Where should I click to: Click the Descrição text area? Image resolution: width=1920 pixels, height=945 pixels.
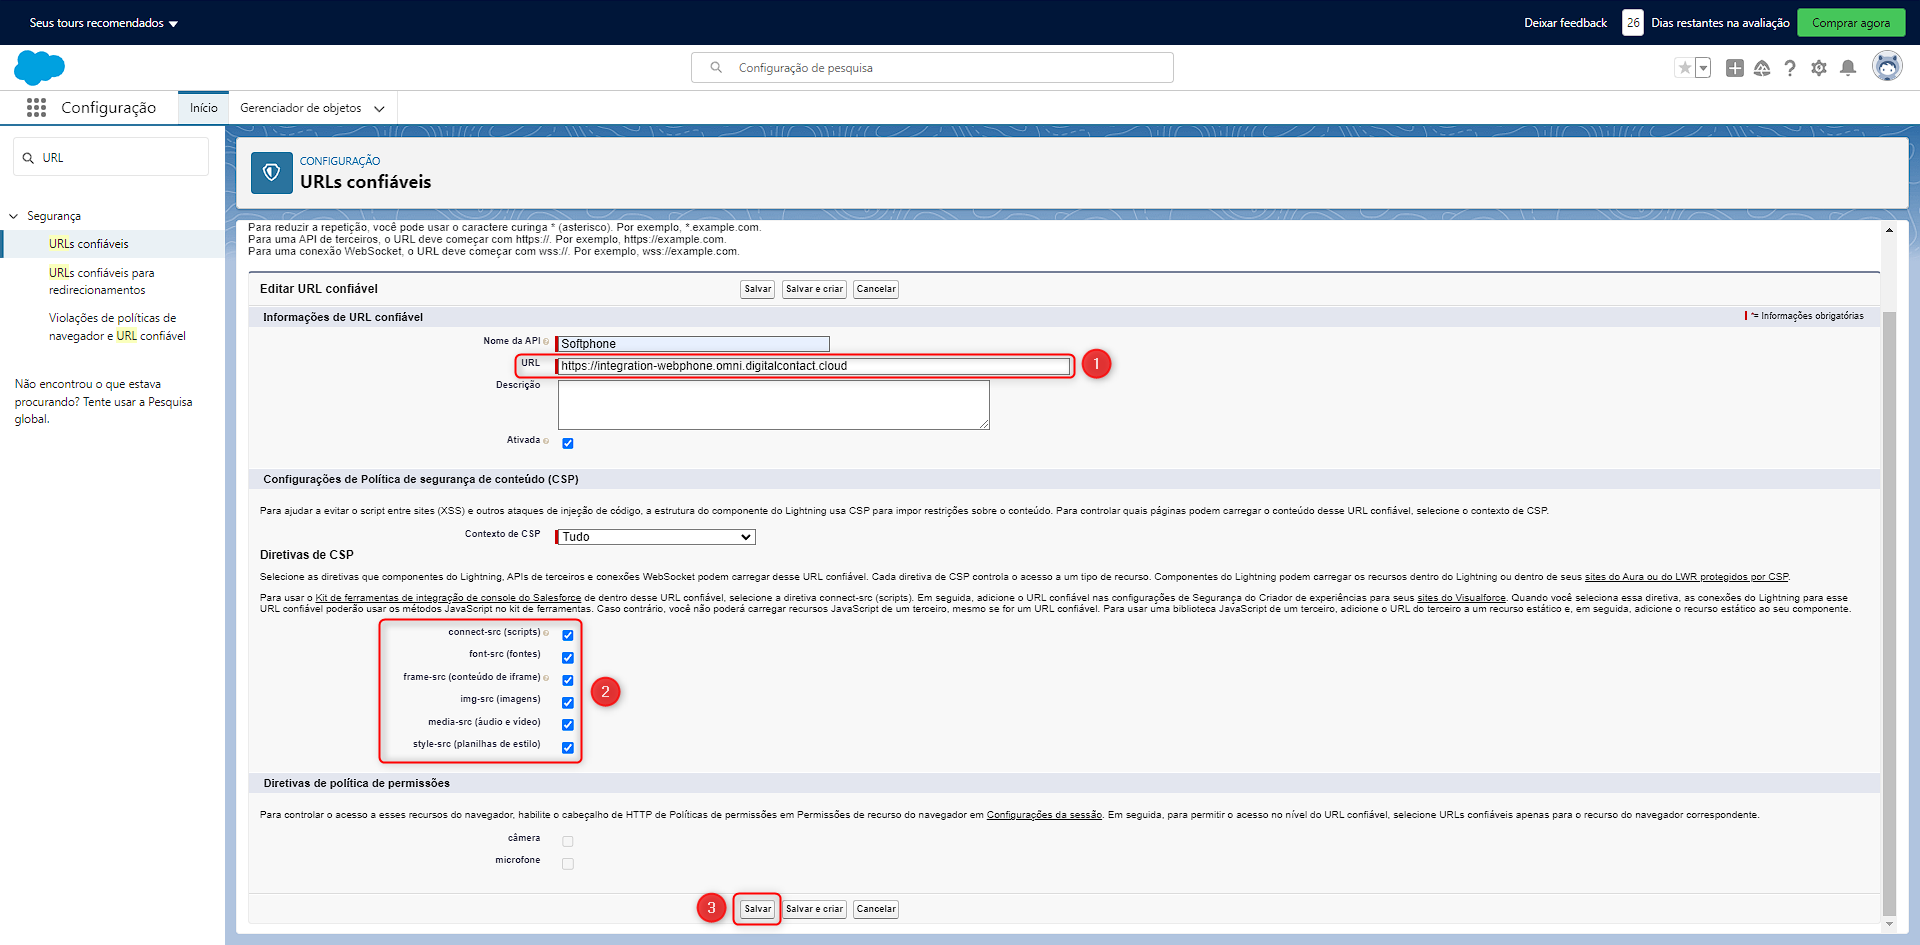(x=773, y=405)
